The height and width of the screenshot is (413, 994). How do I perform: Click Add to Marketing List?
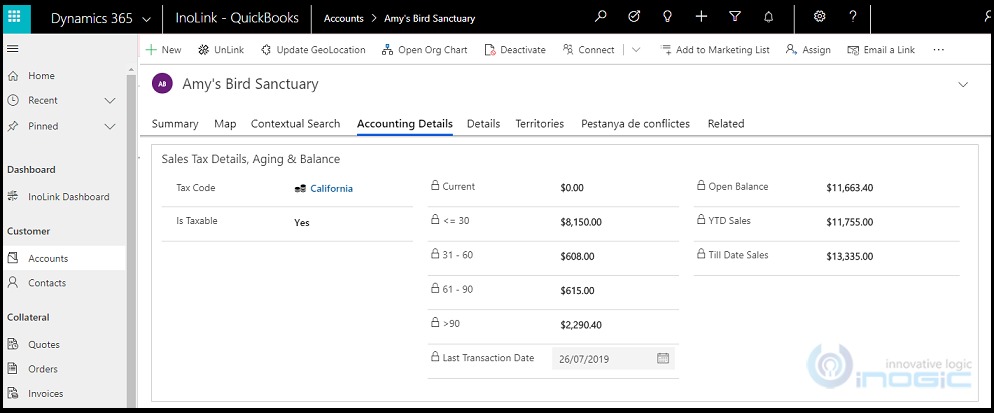point(714,49)
